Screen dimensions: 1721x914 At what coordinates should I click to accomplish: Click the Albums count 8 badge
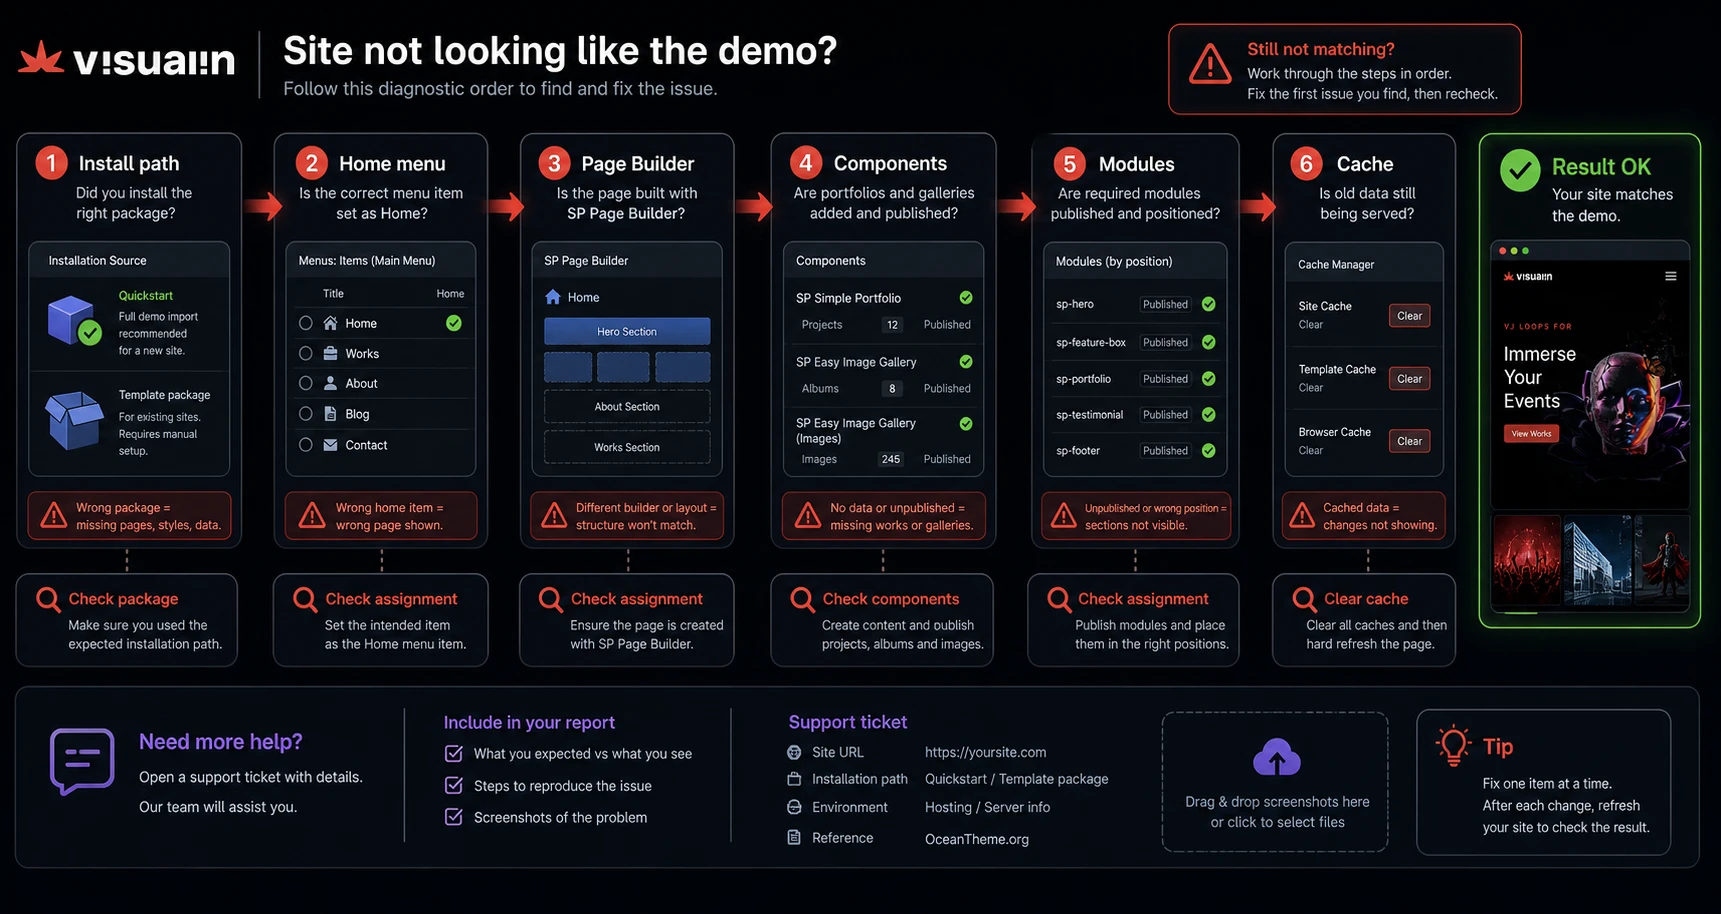pos(892,388)
